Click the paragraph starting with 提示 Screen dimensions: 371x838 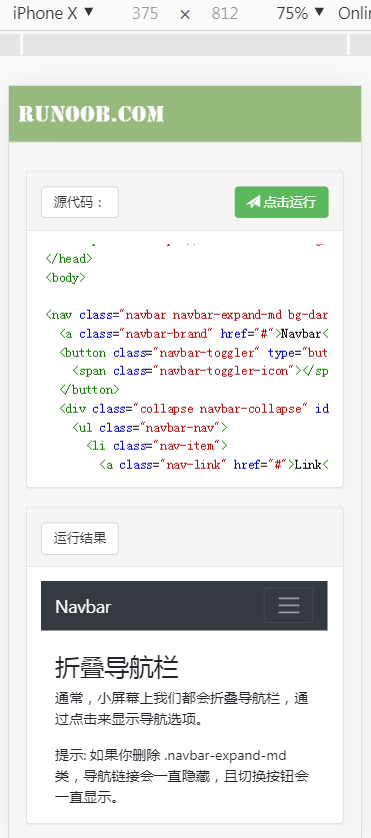click(x=182, y=777)
